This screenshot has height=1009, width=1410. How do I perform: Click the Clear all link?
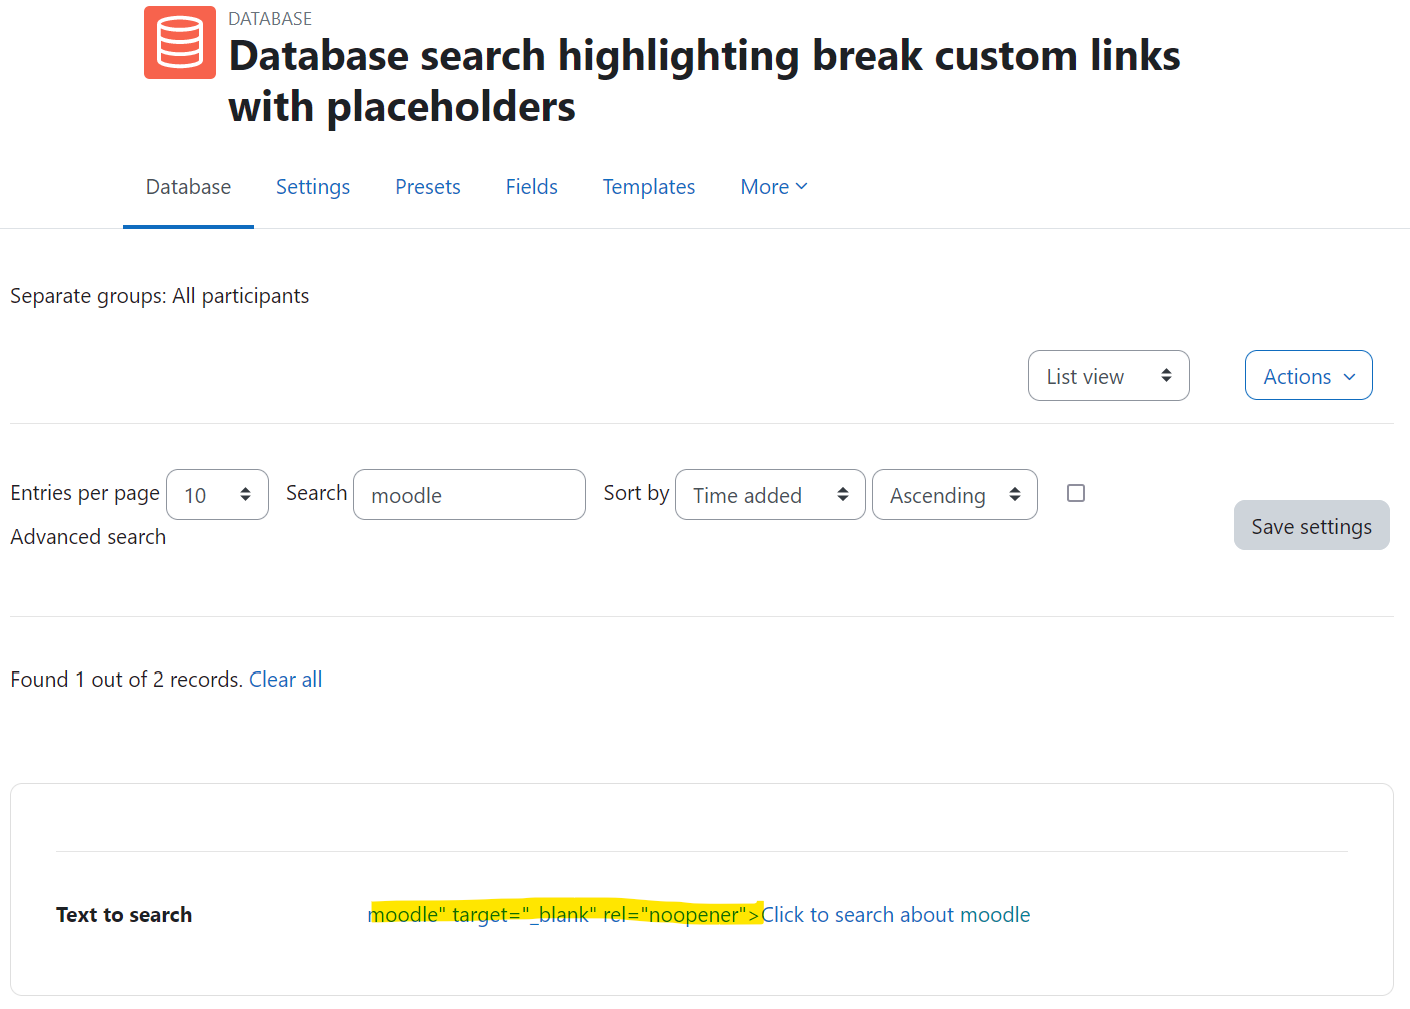[x=285, y=680]
